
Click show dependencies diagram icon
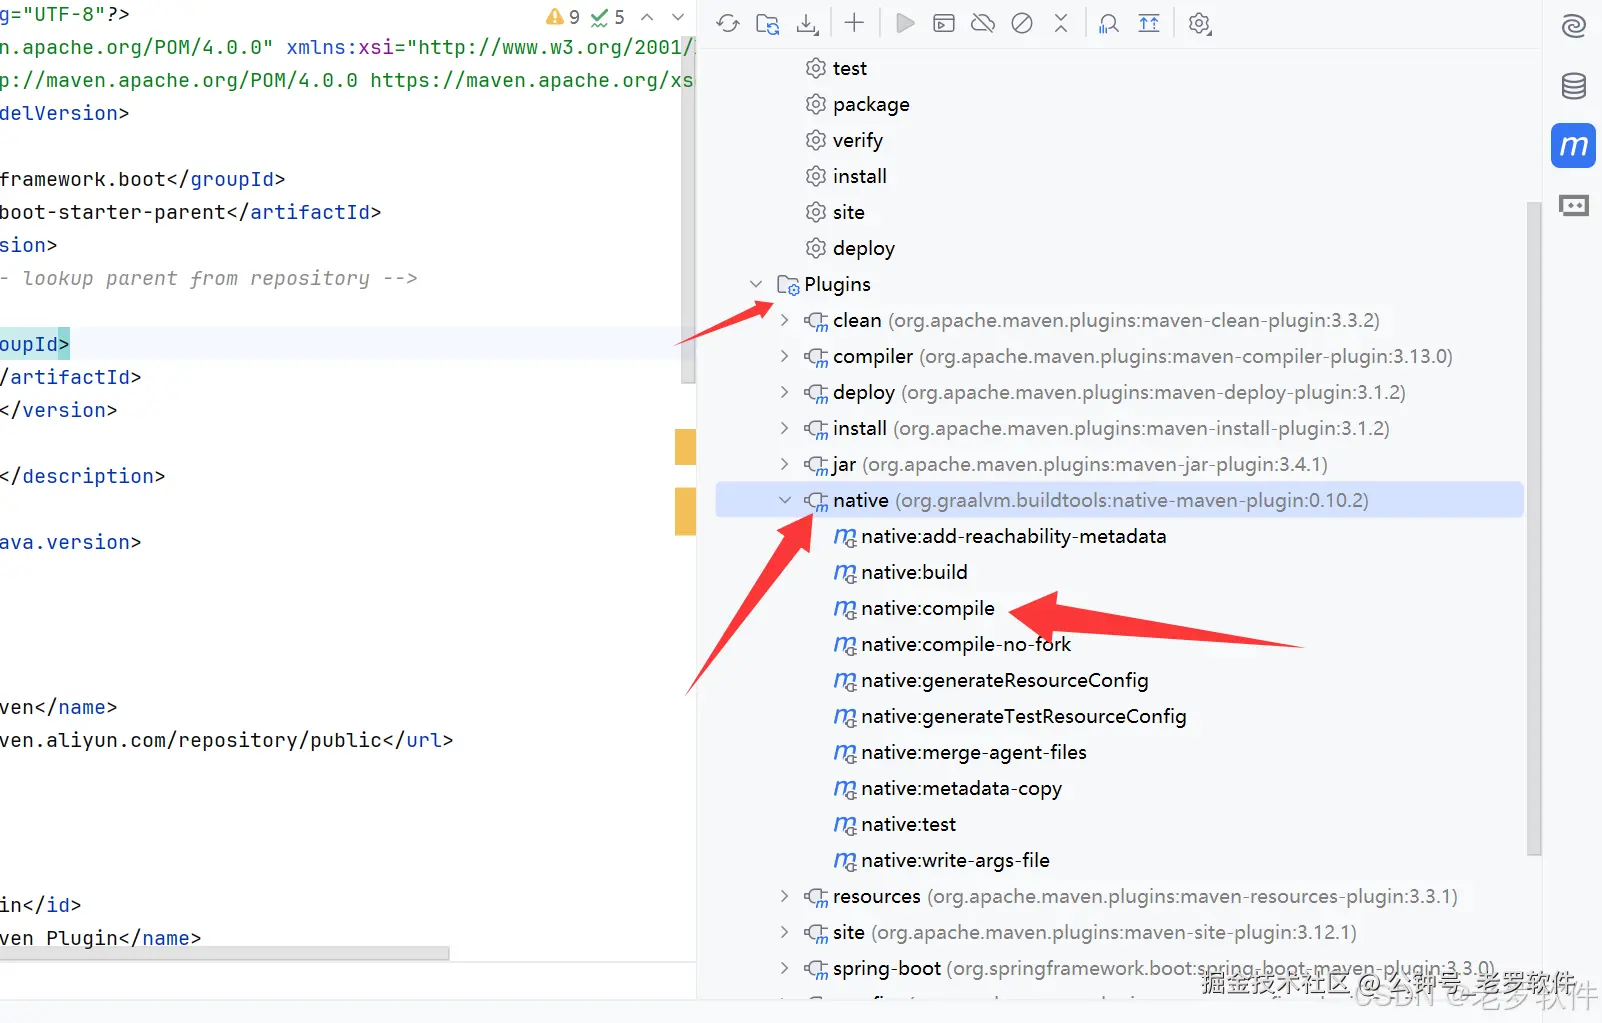[x=1109, y=23]
